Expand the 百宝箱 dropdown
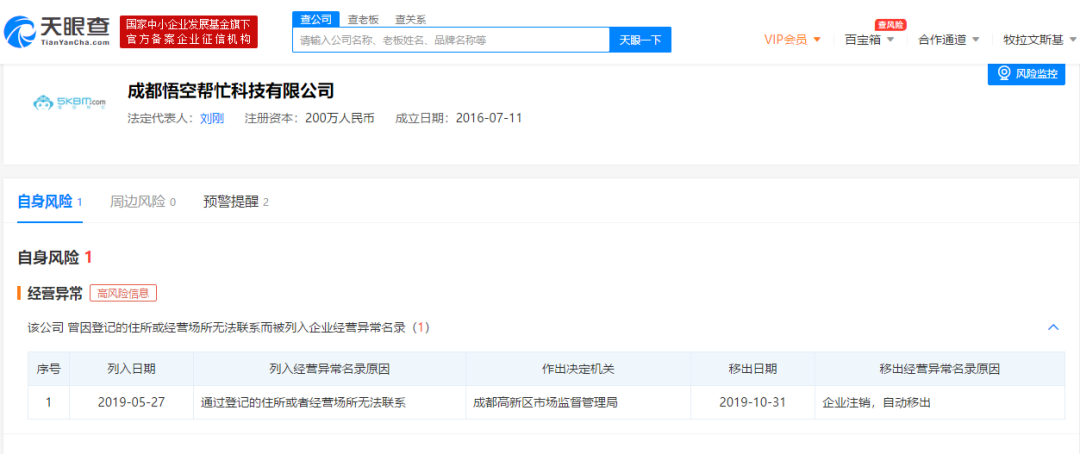Viewport: 1080px width, 454px height. coord(870,40)
